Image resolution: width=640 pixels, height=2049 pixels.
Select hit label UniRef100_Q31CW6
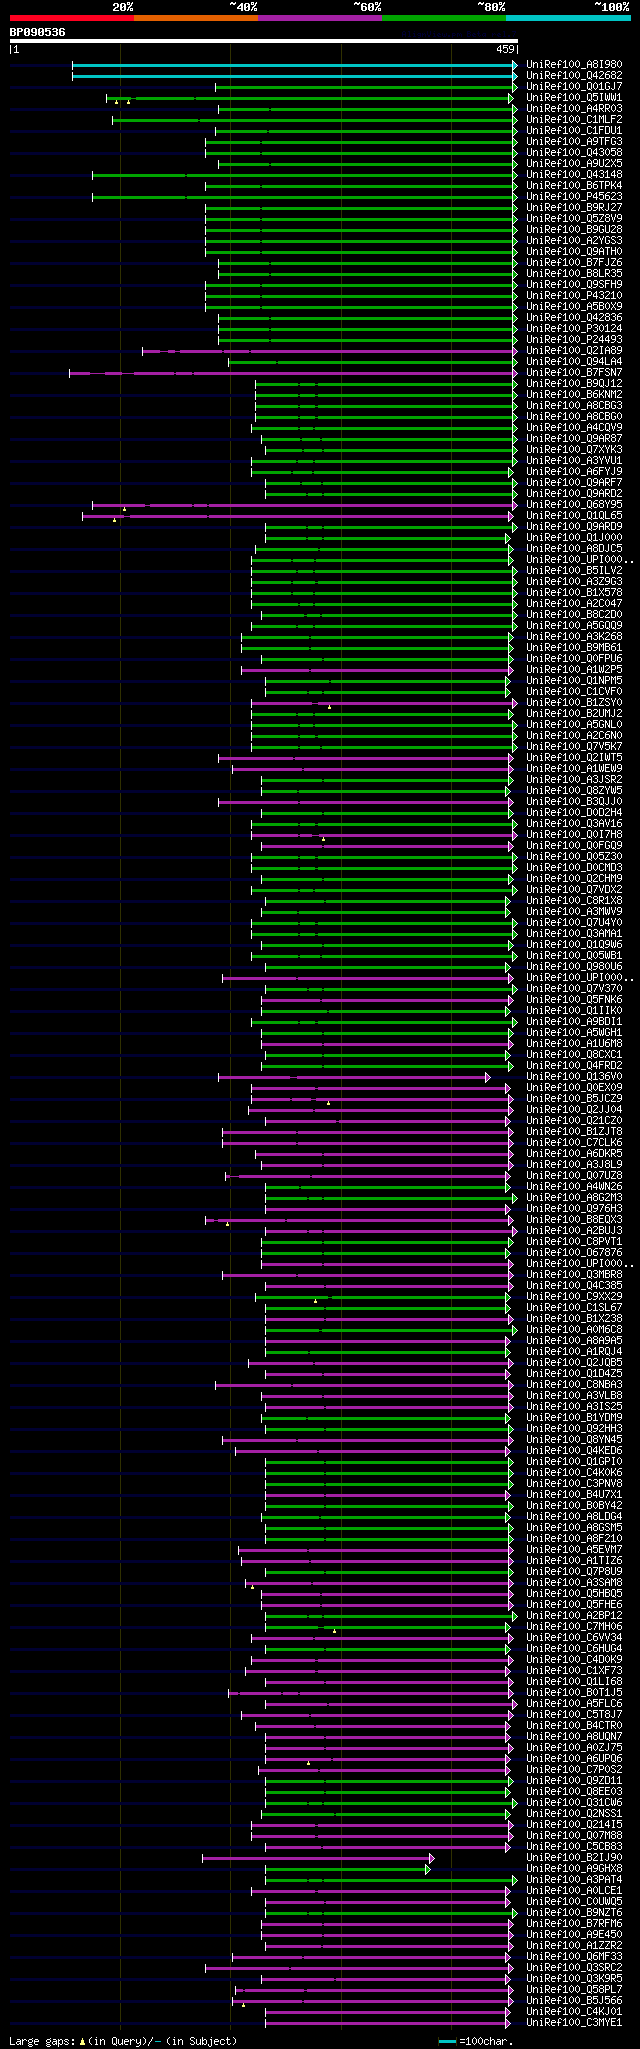tap(574, 1802)
